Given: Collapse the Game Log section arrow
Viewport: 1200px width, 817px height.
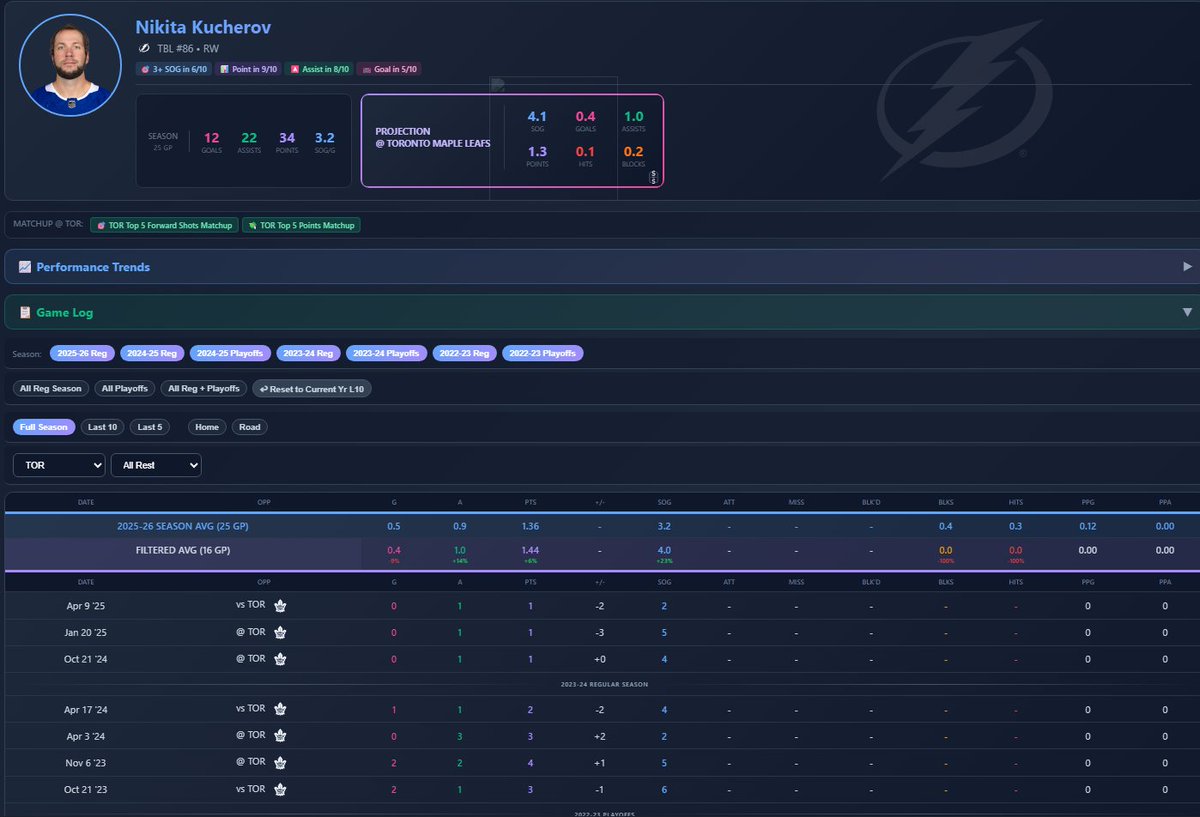Looking at the screenshot, I should coord(1187,312).
